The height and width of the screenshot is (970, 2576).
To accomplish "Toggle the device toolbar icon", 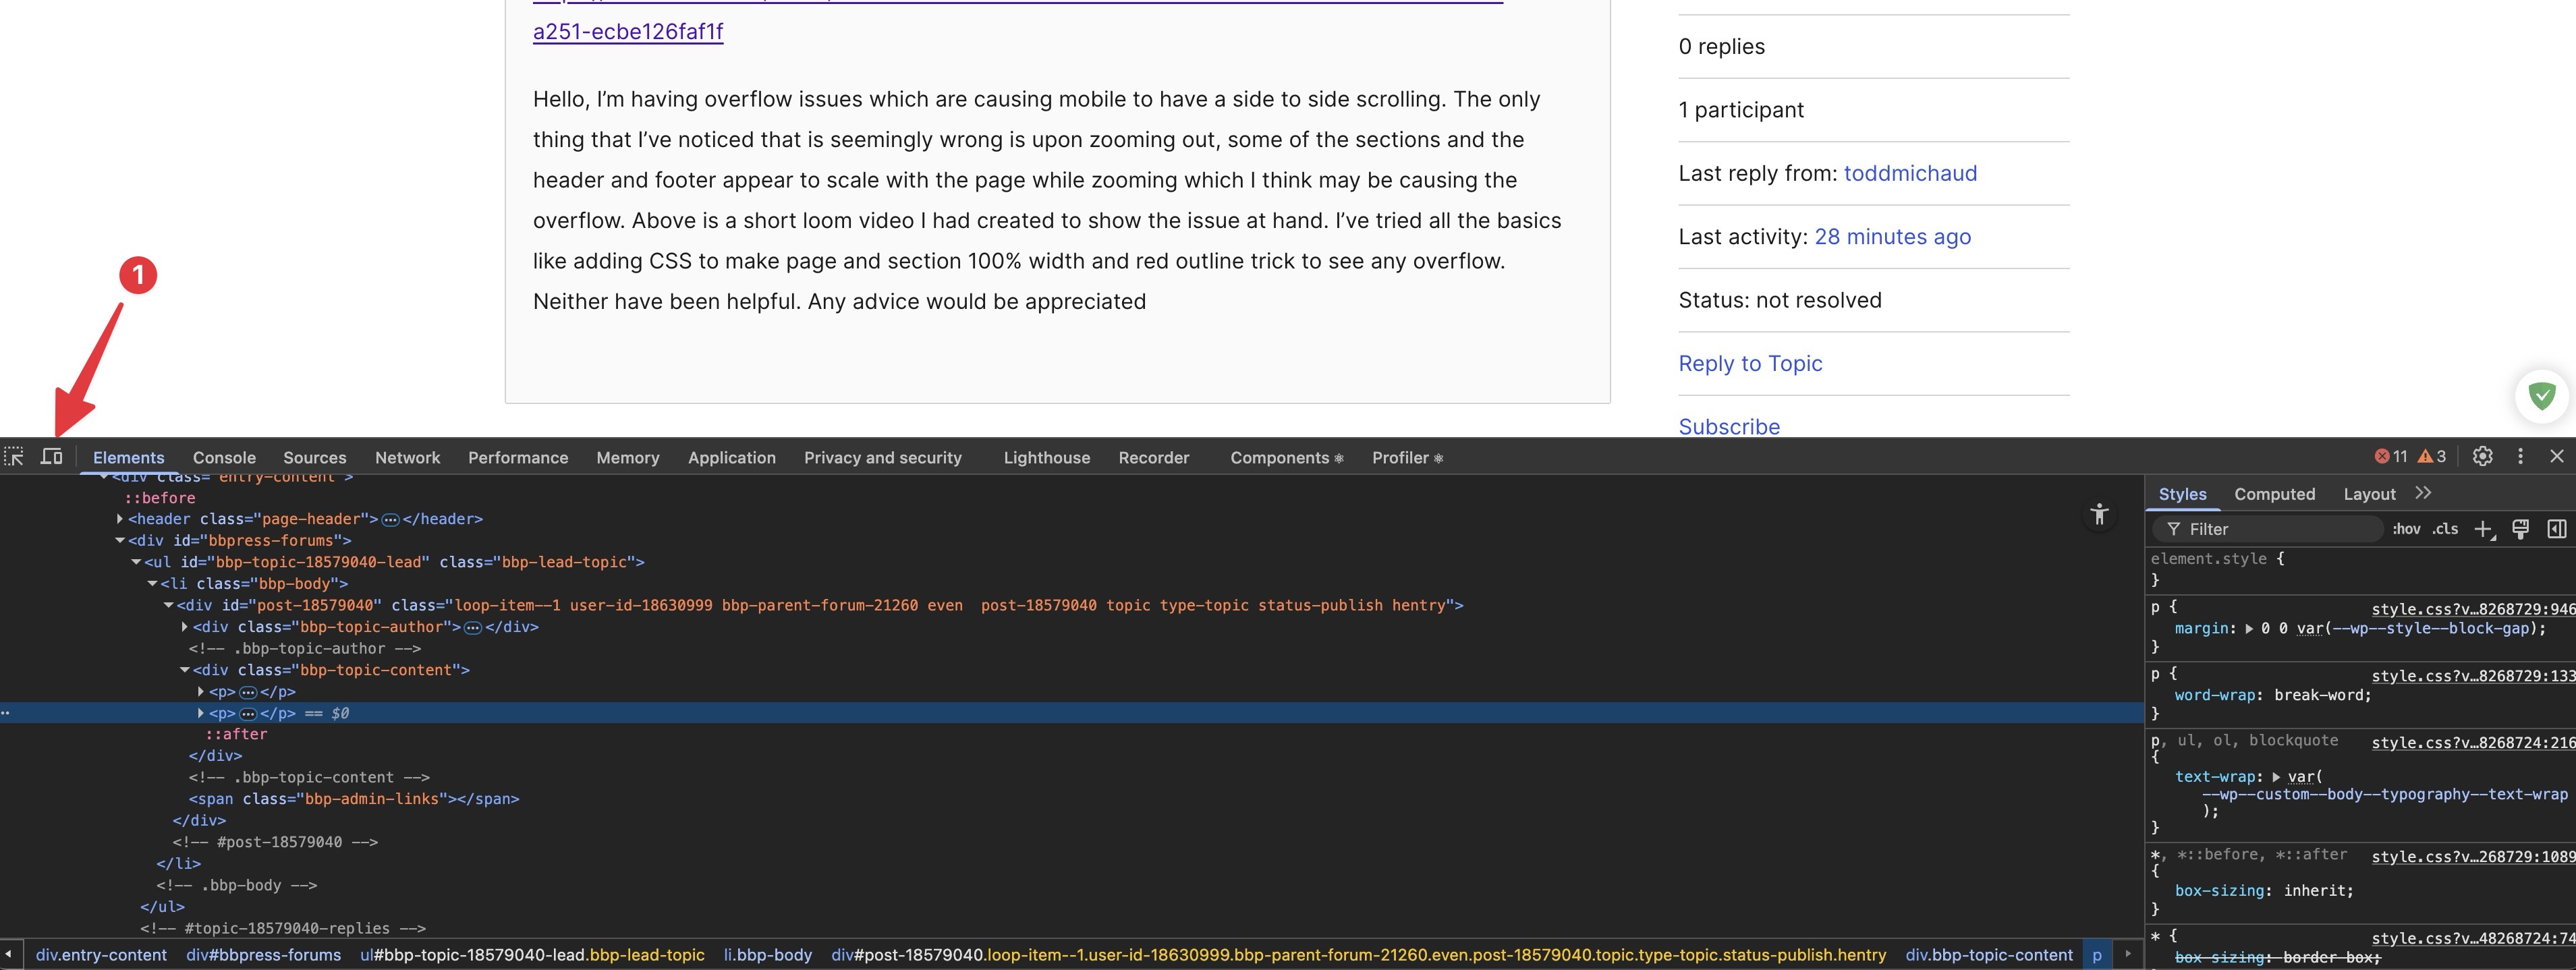I will pos(52,457).
